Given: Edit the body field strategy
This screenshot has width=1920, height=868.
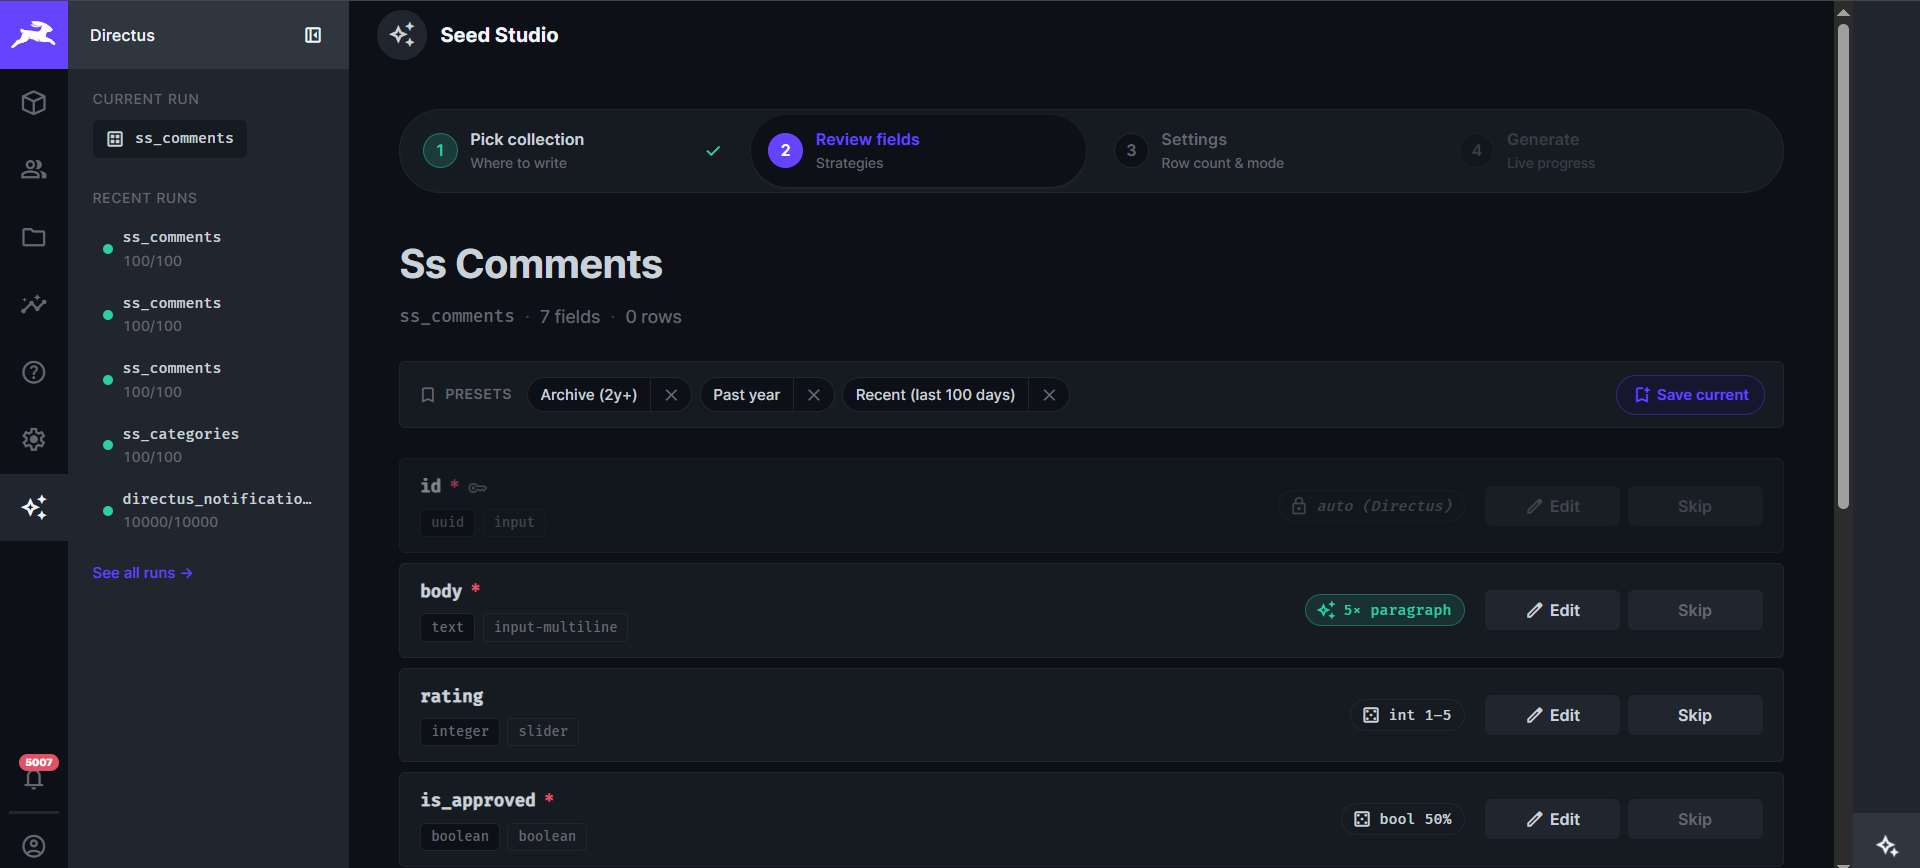Looking at the screenshot, I should point(1552,610).
